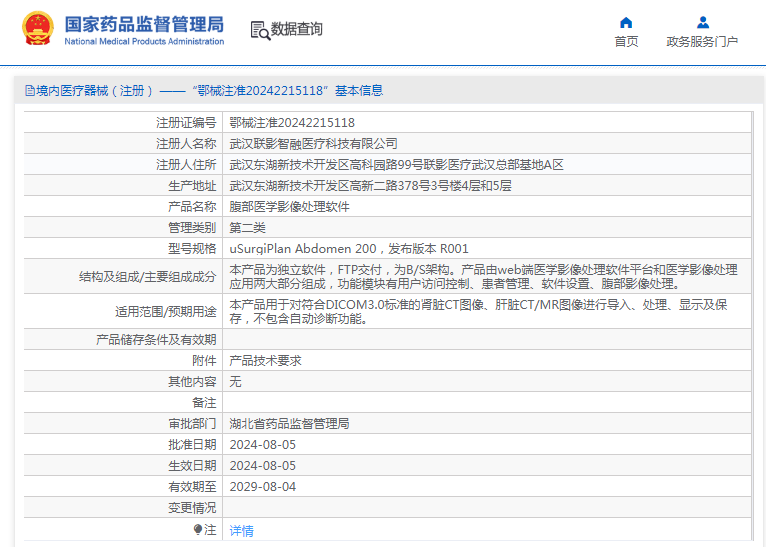Click the home house icon

click(x=626, y=22)
